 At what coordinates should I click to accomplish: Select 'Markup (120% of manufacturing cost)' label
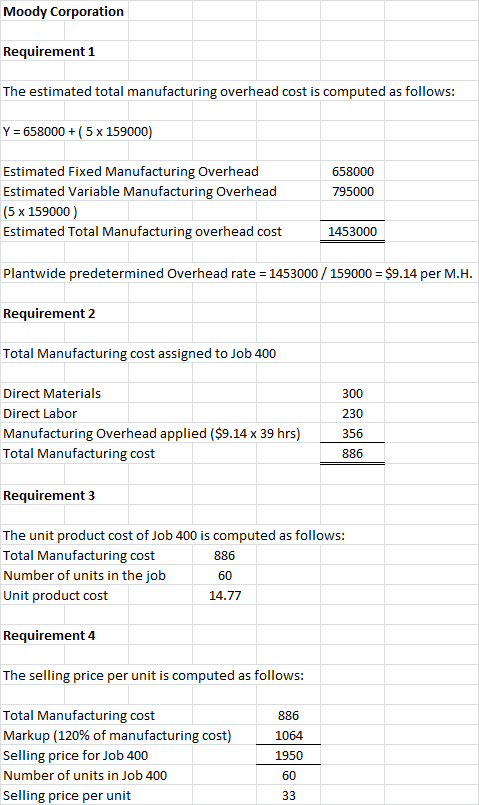(x=117, y=736)
